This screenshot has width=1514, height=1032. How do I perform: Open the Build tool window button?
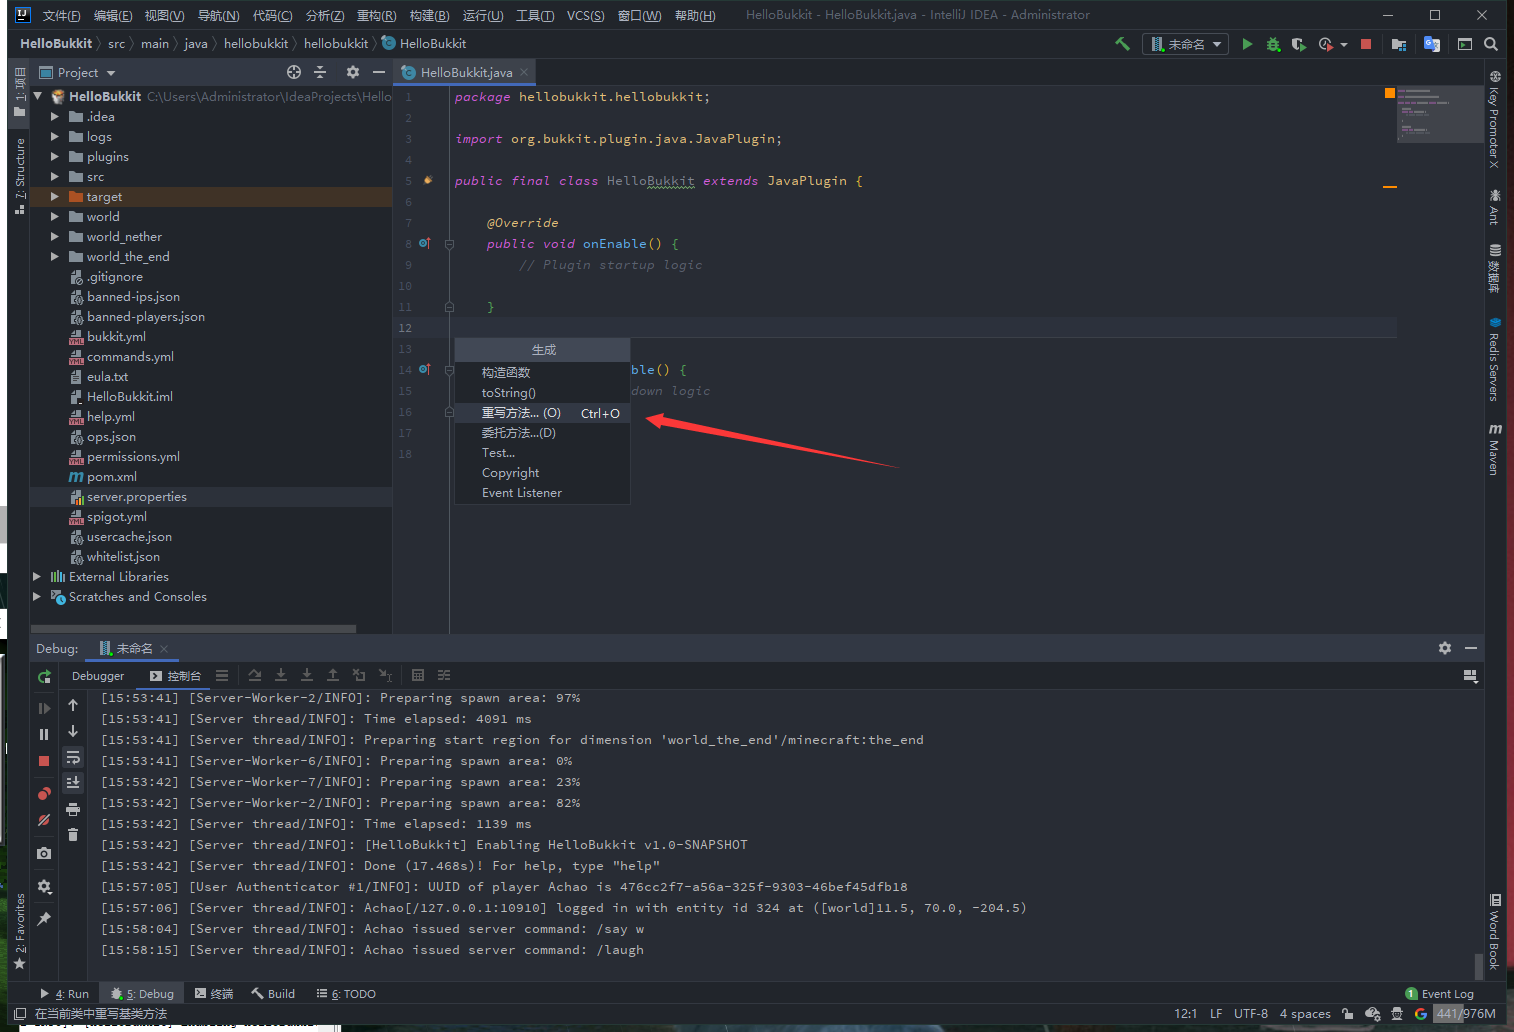click(x=273, y=994)
